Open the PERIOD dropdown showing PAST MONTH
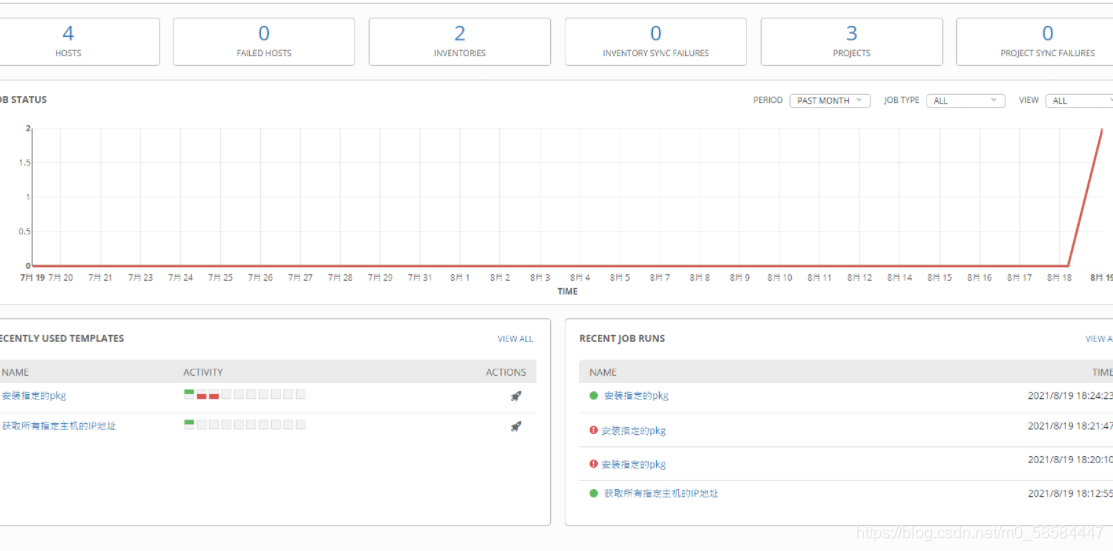Image resolution: width=1113 pixels, height=551 pixels. (x=830, y=101)
